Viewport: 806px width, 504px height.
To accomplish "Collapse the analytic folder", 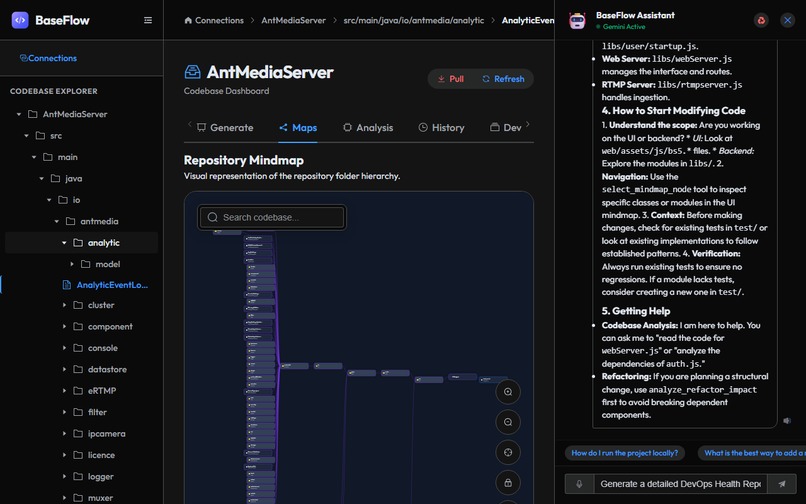I will point(64,243).
